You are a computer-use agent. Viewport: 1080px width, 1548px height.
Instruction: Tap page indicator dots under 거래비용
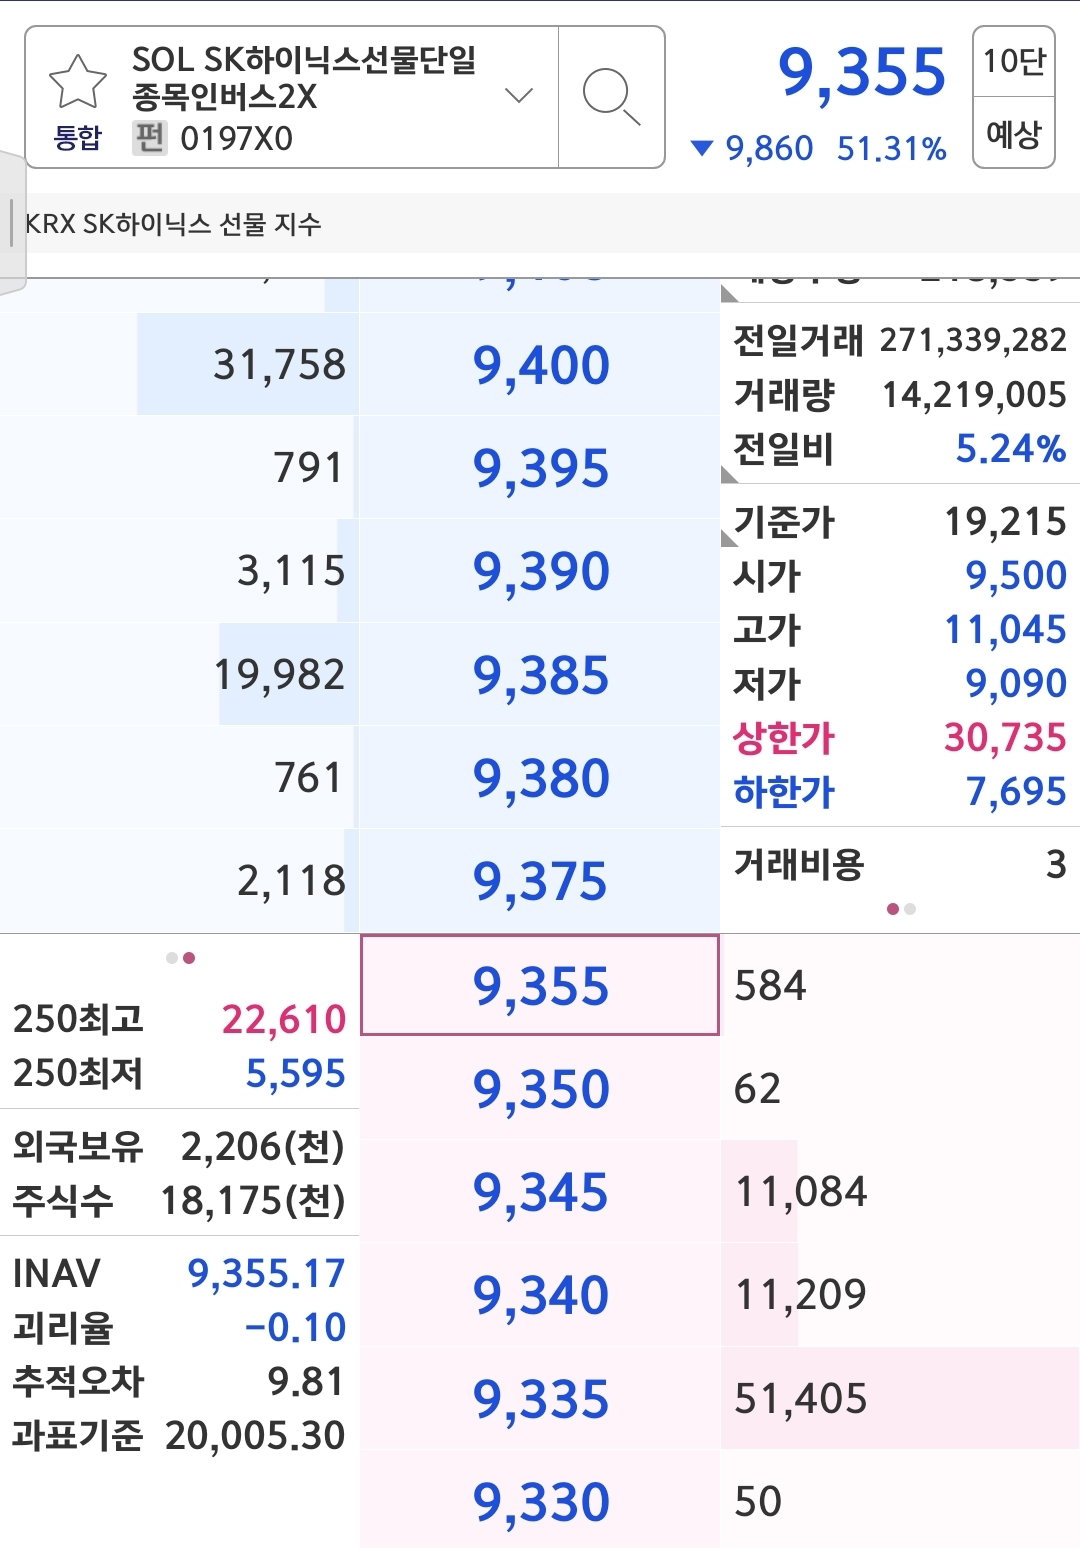(901, 909)
